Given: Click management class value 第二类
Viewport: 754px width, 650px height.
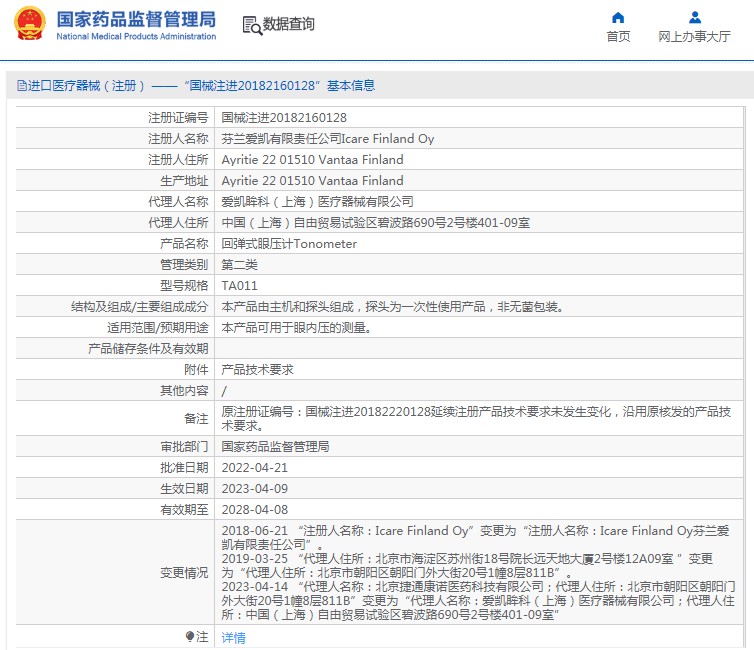Looking at the screenshot, I should [239, 265].
